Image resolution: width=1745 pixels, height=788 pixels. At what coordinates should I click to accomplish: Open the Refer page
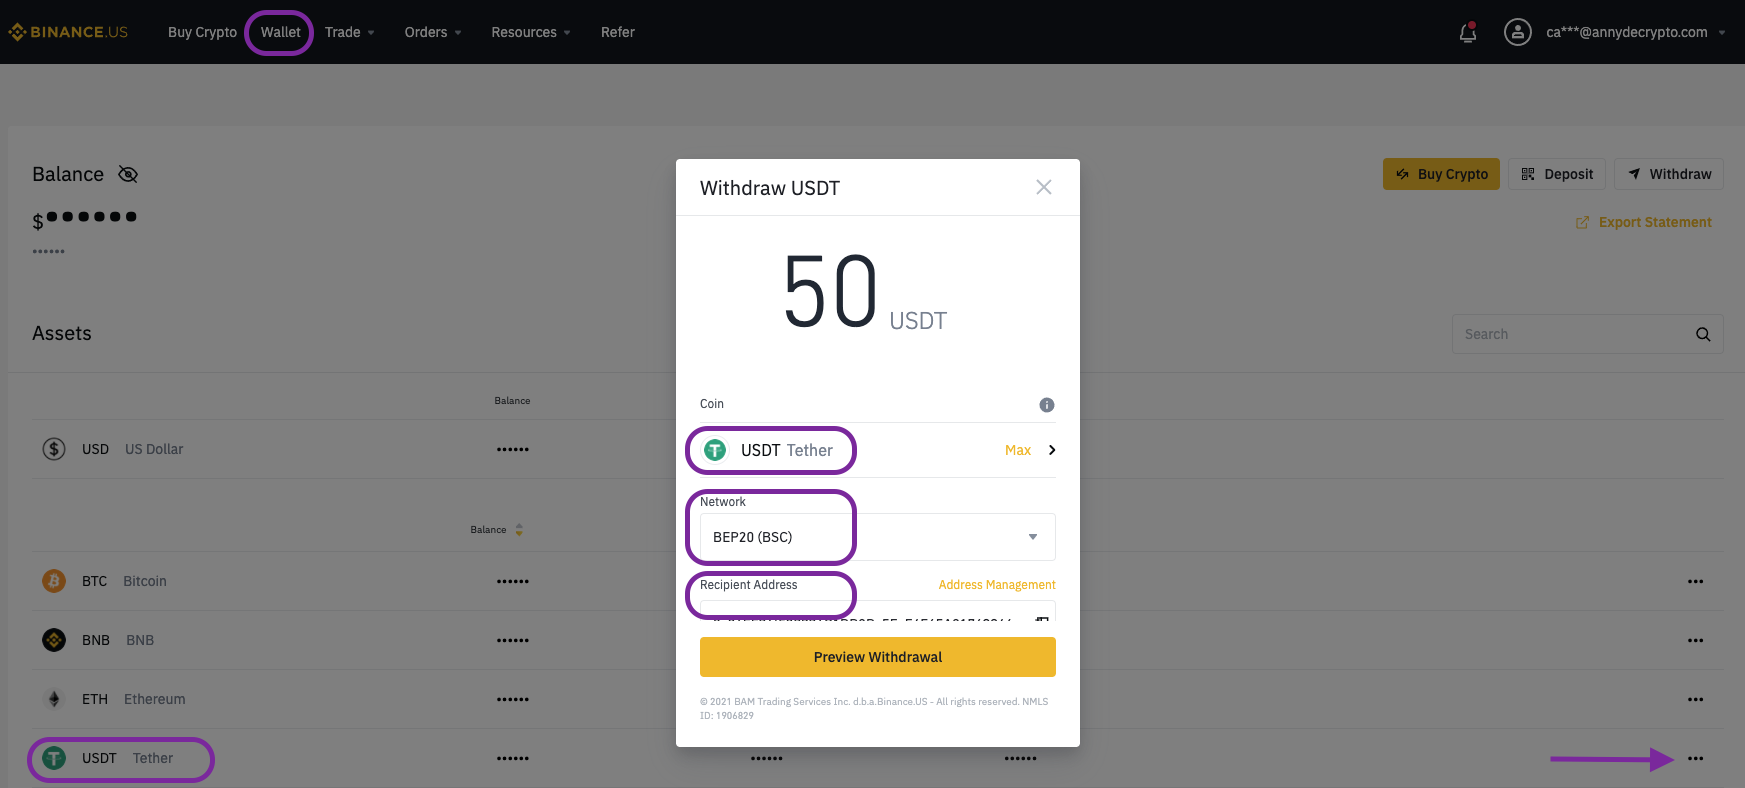click(x=618, y=32)
